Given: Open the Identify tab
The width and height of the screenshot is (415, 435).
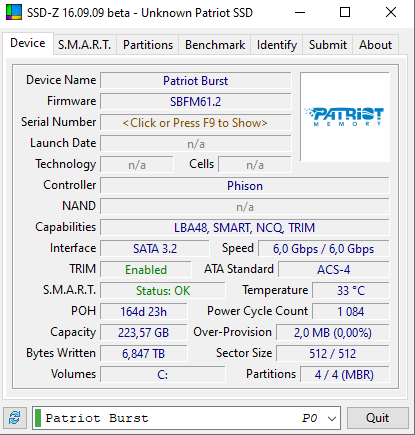Looking at the screenshot, I should [x=277, y=45].
